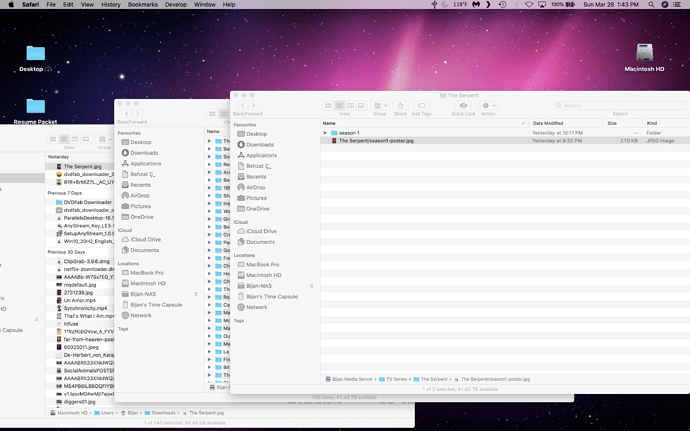Click Add Tags icon in The Serpent toolbar
Screen dimensions: 690x431
pos(422,106)
